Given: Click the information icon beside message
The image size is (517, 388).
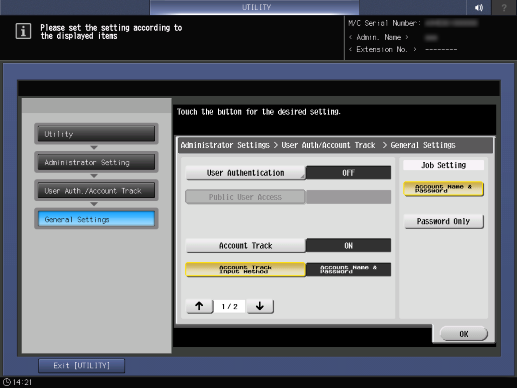Looking at the screenshot, I should tap(23, 31).
